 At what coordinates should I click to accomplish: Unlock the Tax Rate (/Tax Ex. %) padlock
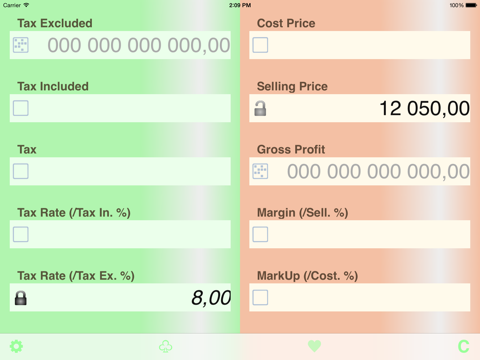(21, 298)
